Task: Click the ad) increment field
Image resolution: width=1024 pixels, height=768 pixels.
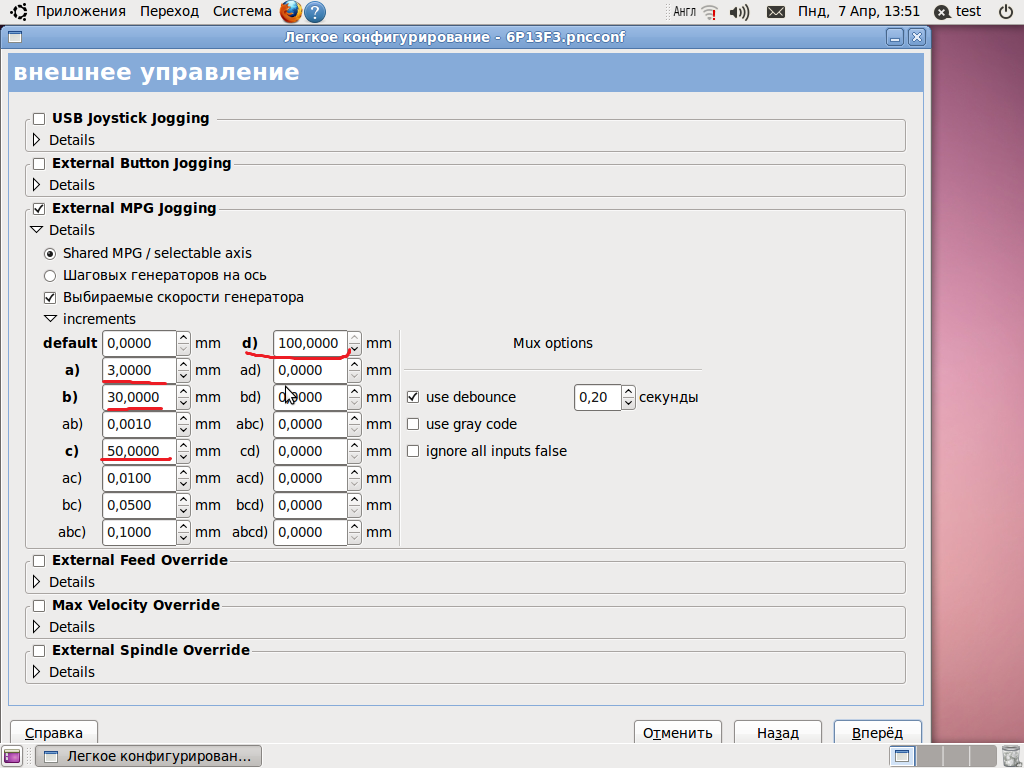Action: [x=310, y=370]
